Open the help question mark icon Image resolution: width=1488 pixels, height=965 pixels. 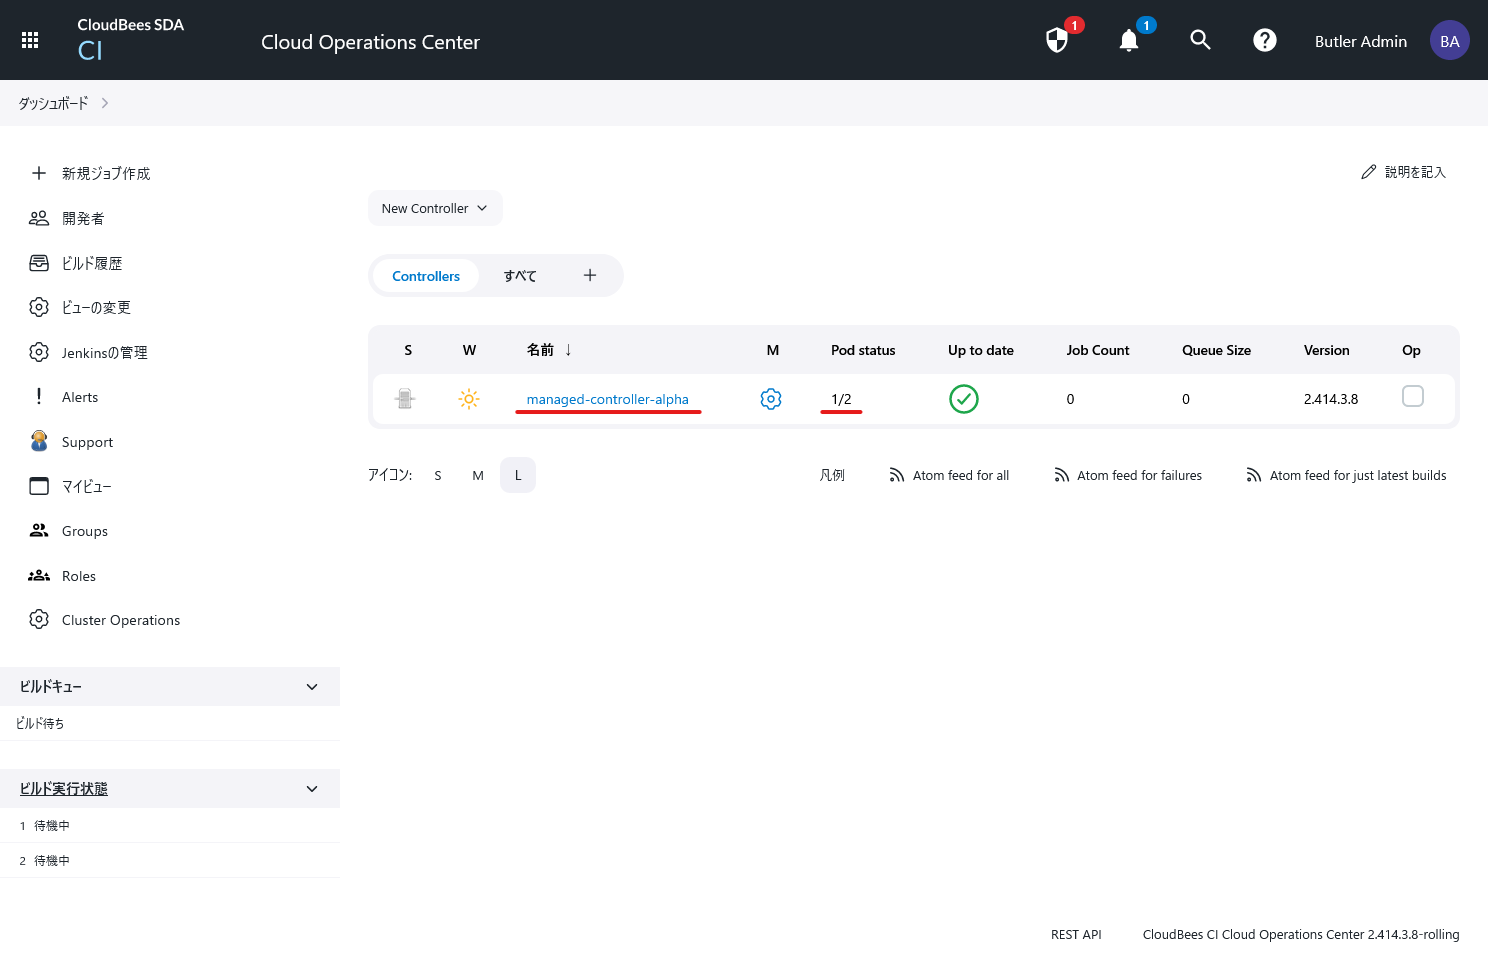coord(1265,40)
